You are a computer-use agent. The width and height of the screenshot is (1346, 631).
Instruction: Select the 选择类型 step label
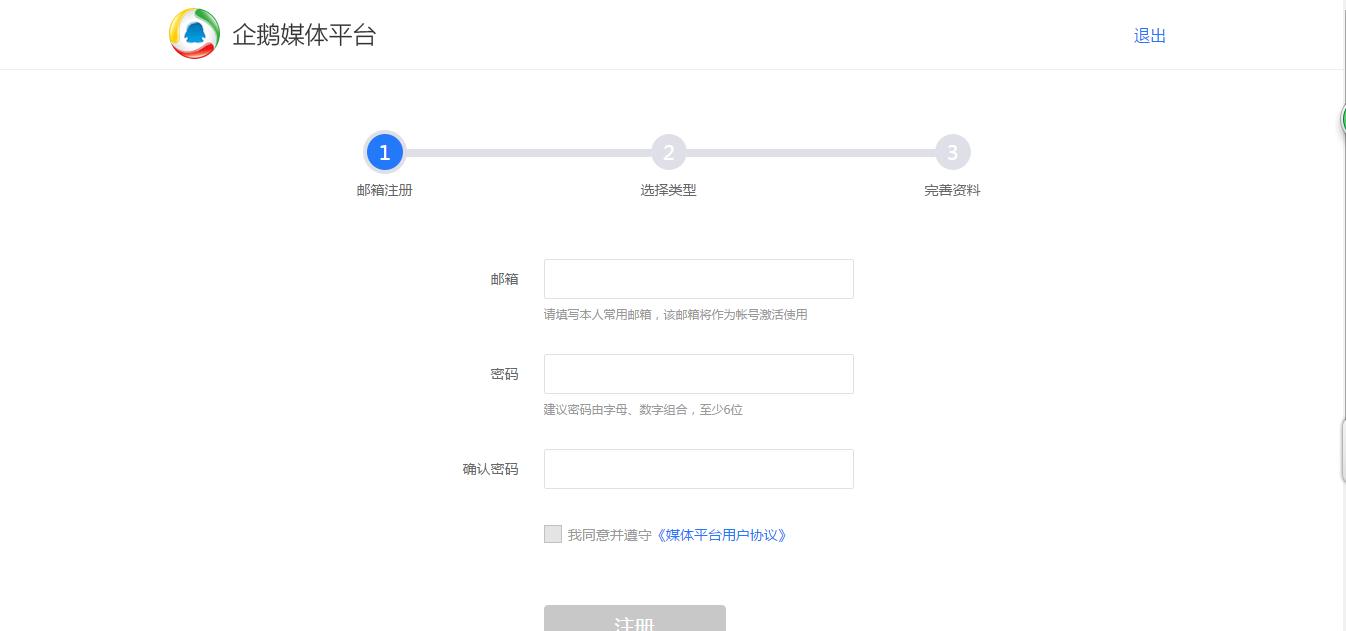668,190
